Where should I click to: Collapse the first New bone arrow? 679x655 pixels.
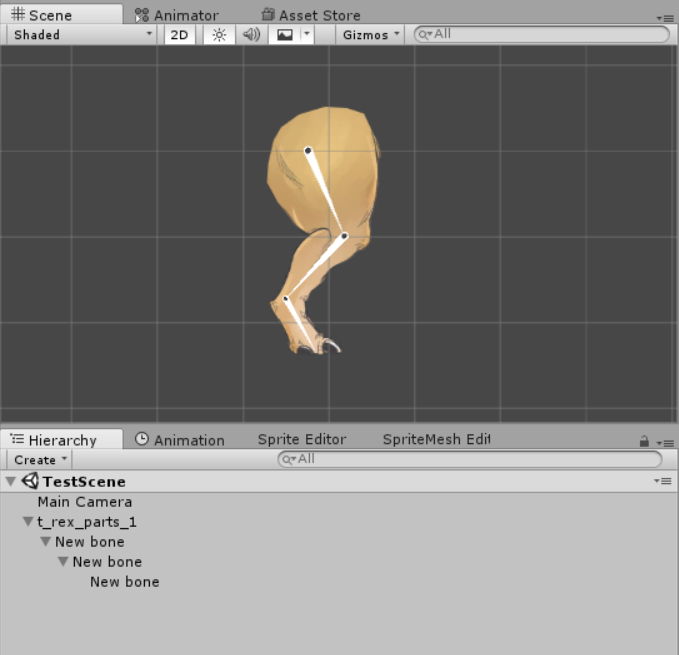pyautogui.click(x=45, y=542)
